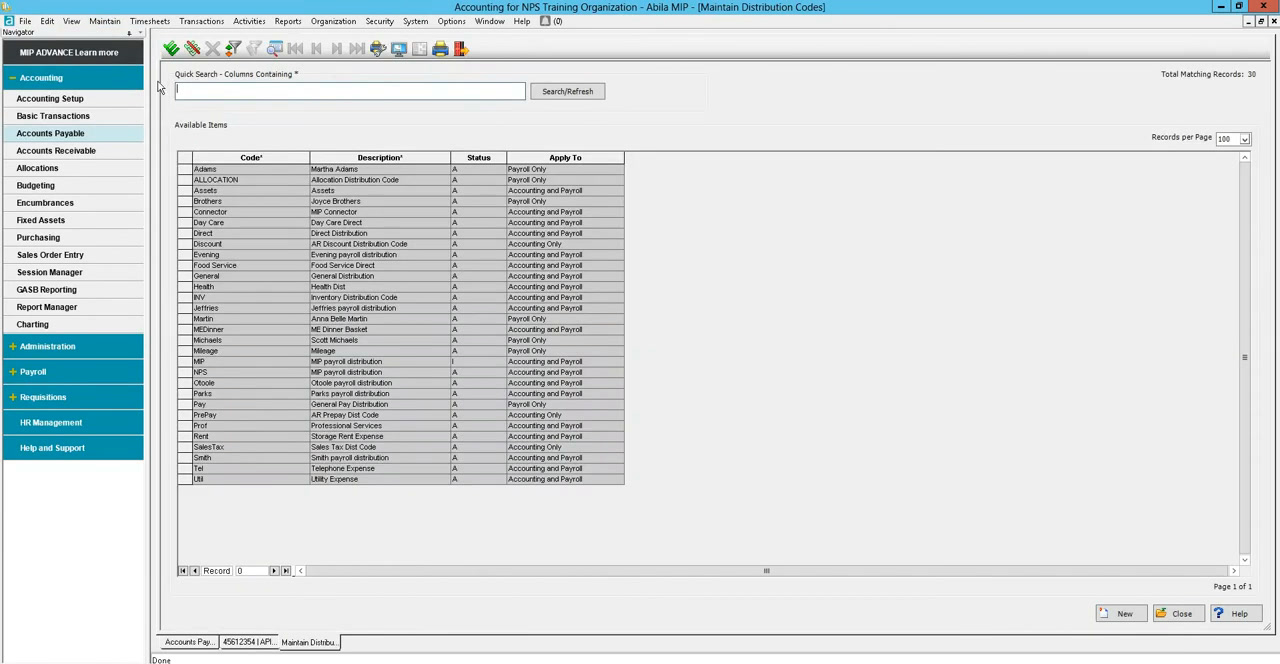Open the Security menu
Image resolution: width=1280 pixels, height=664 pixels.
pyautogui.click(x=379, y=21)
